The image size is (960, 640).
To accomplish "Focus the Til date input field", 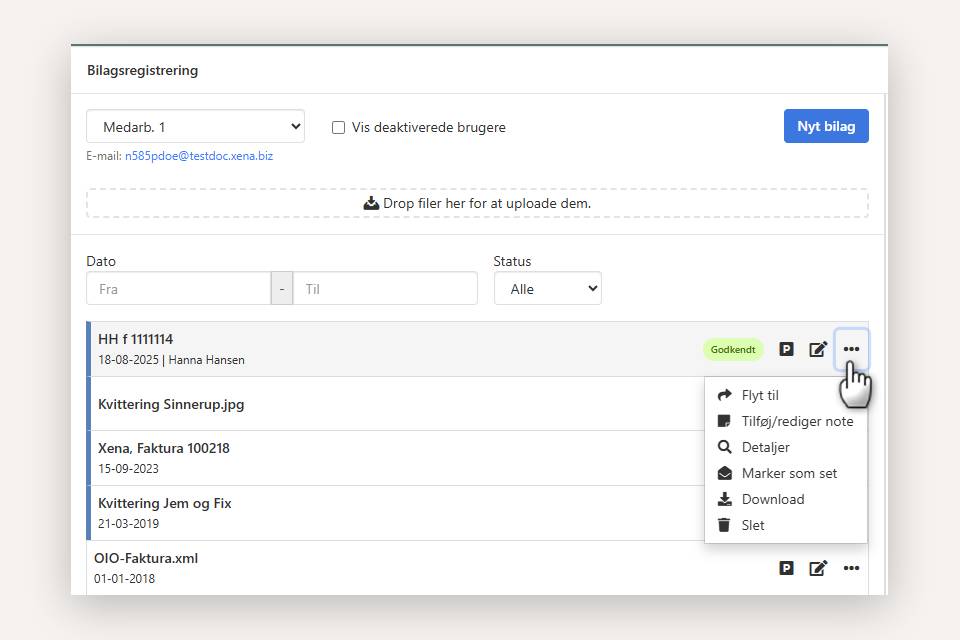I will tap(385, 289).
